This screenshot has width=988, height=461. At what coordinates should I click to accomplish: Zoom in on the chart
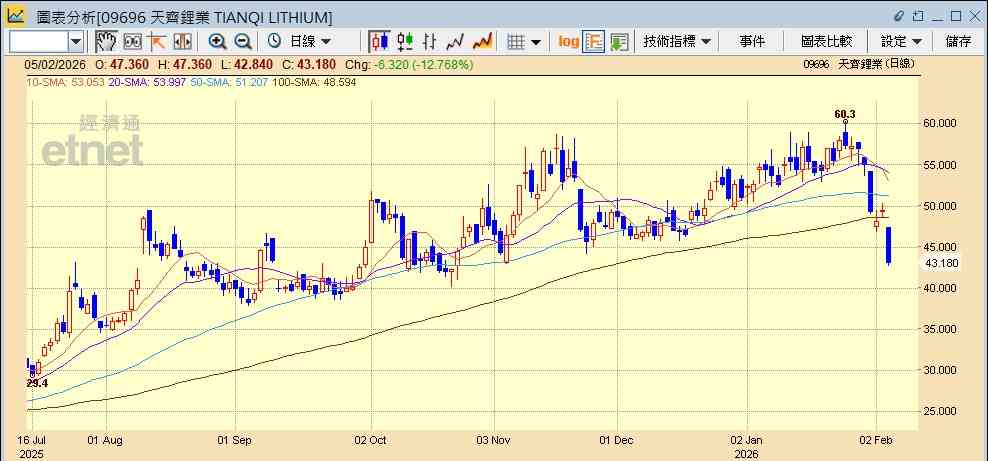coord(217,42)
